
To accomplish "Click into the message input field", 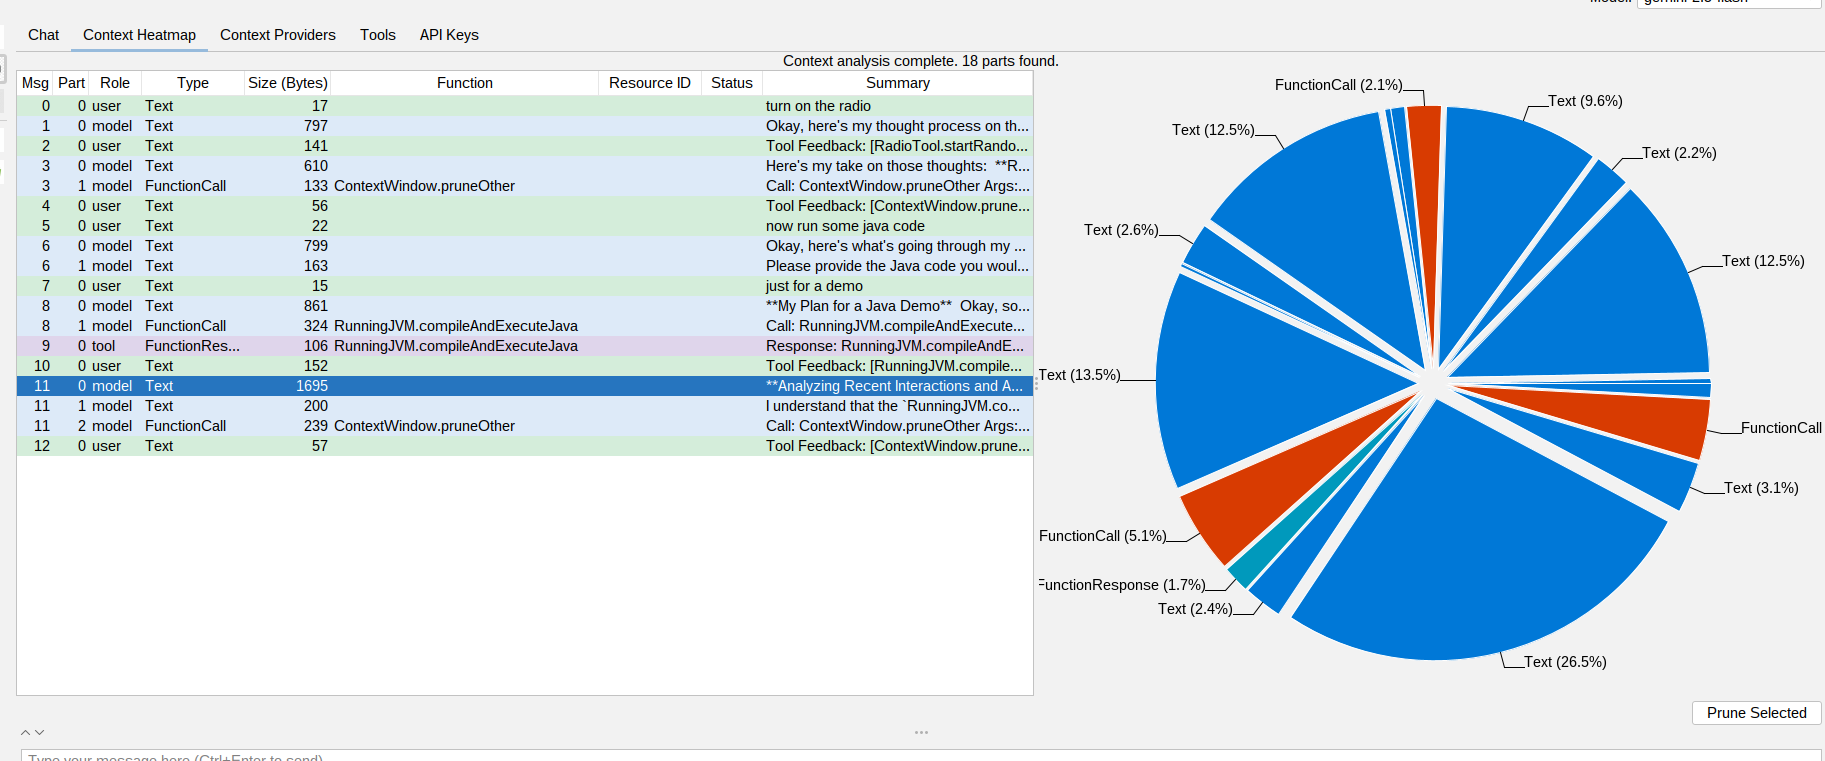I will point(900,755).
